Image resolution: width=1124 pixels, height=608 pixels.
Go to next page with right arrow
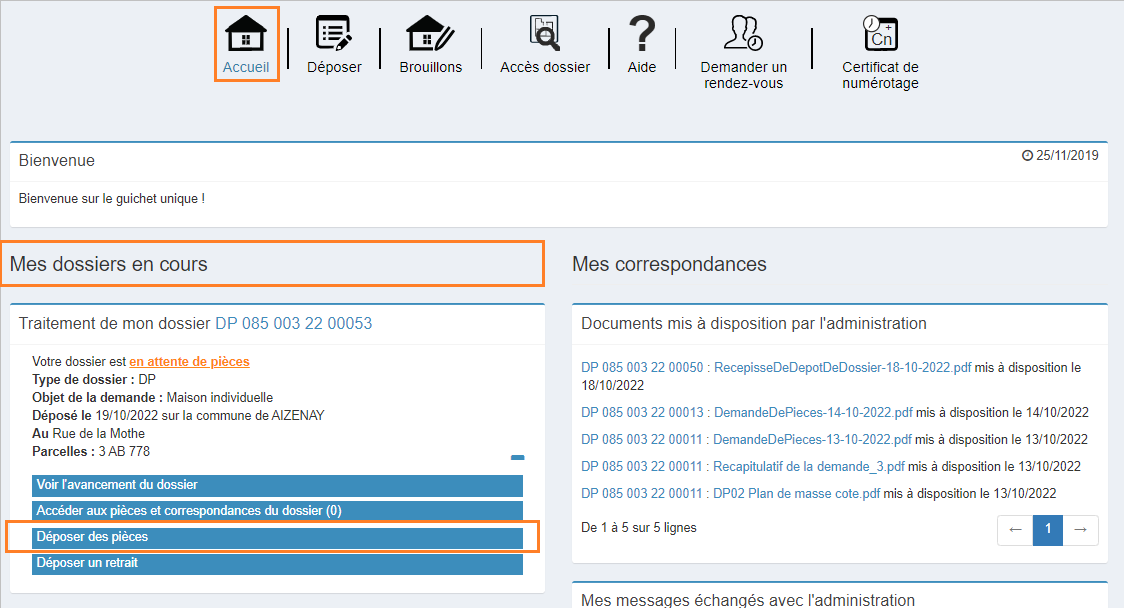click(1081, 529)
